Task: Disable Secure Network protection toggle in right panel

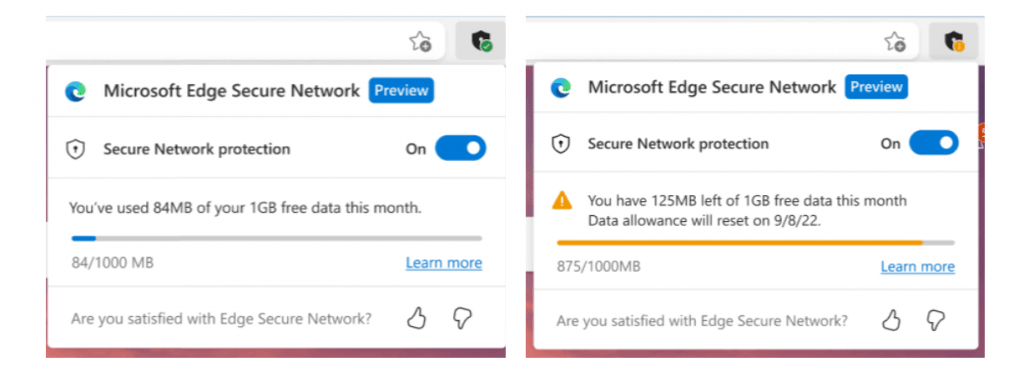Action: 934,143
